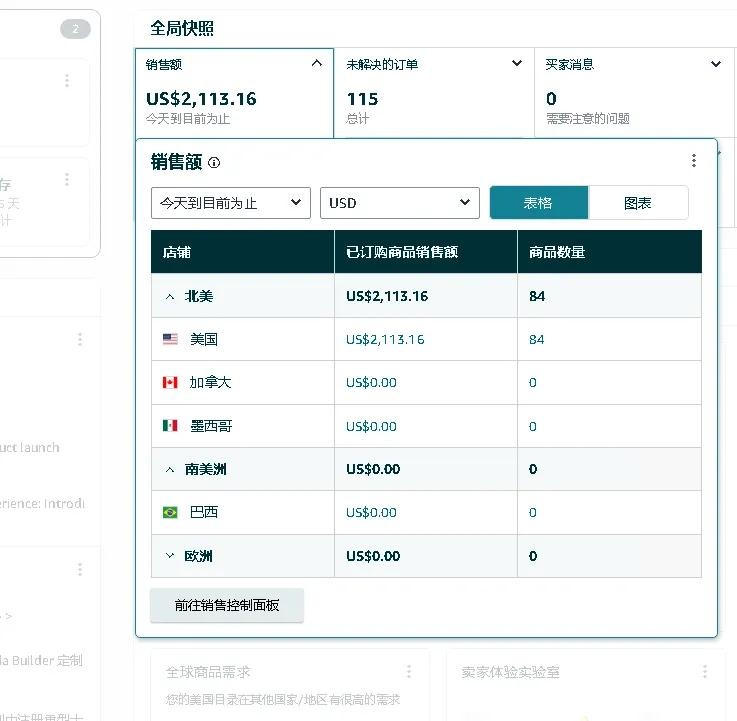Switch to the 图表 view tab
The image size is (737, 721).
tap(638, 203)
